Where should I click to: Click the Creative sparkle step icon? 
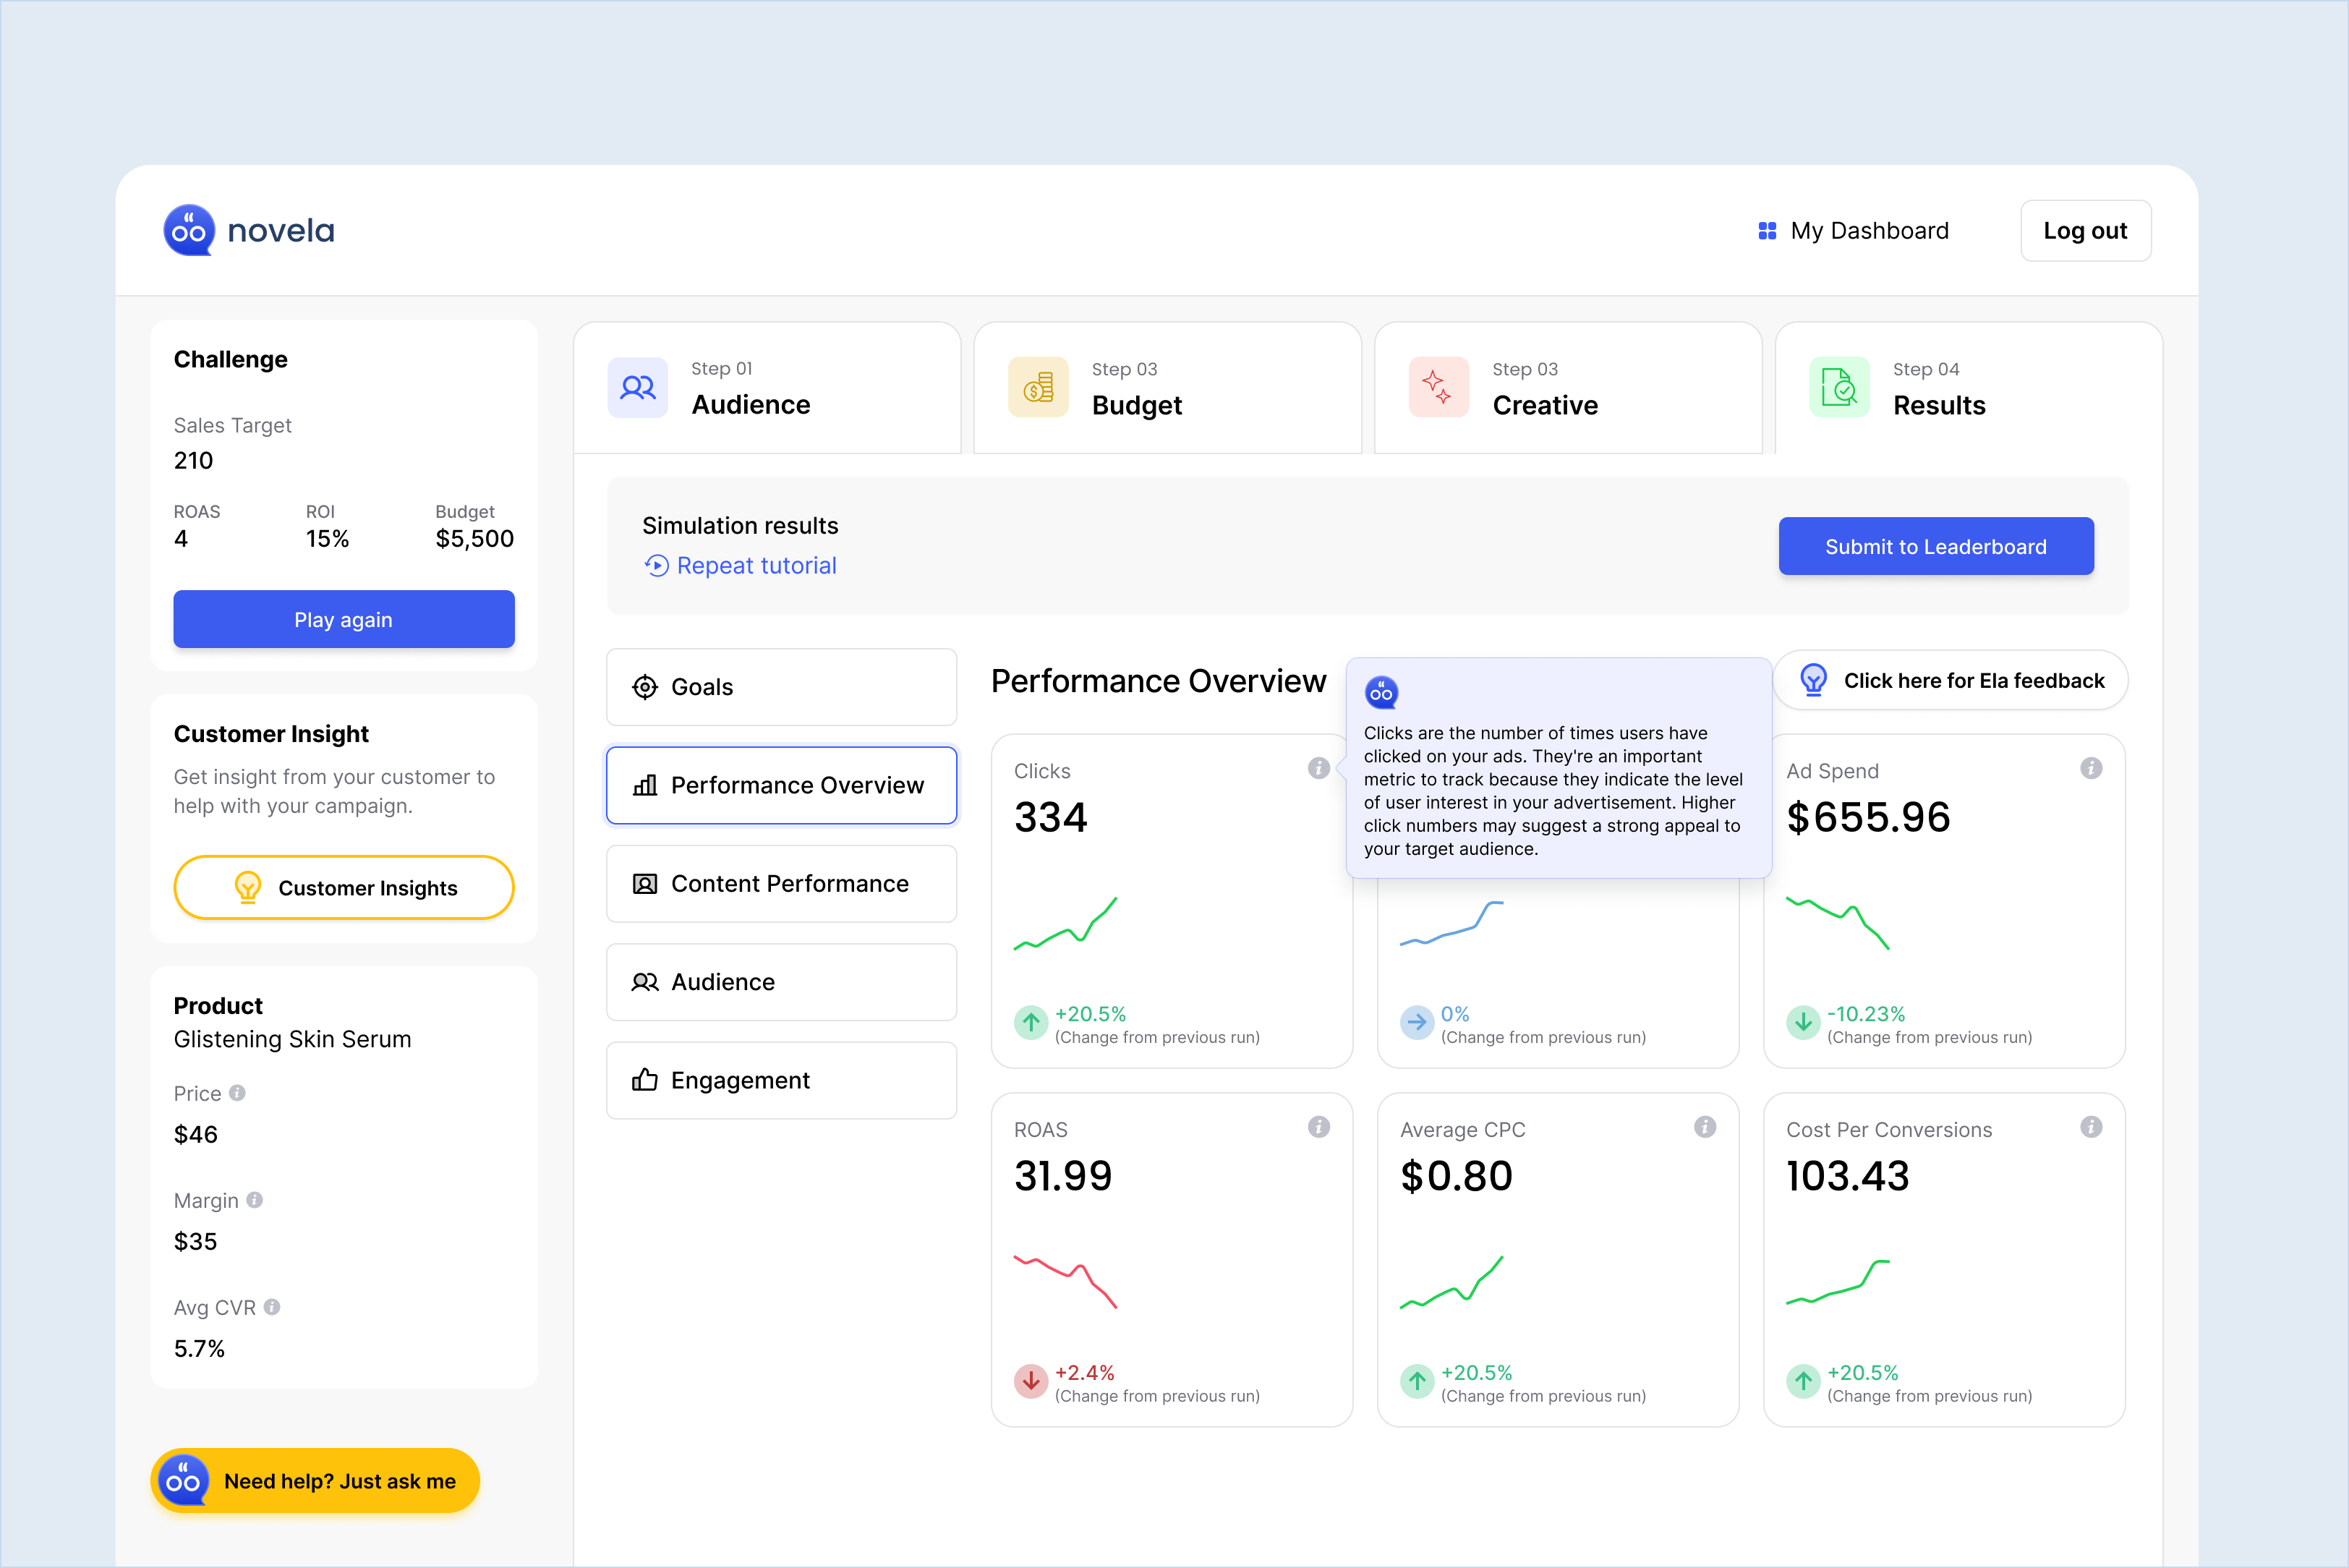pos(1438,387)
